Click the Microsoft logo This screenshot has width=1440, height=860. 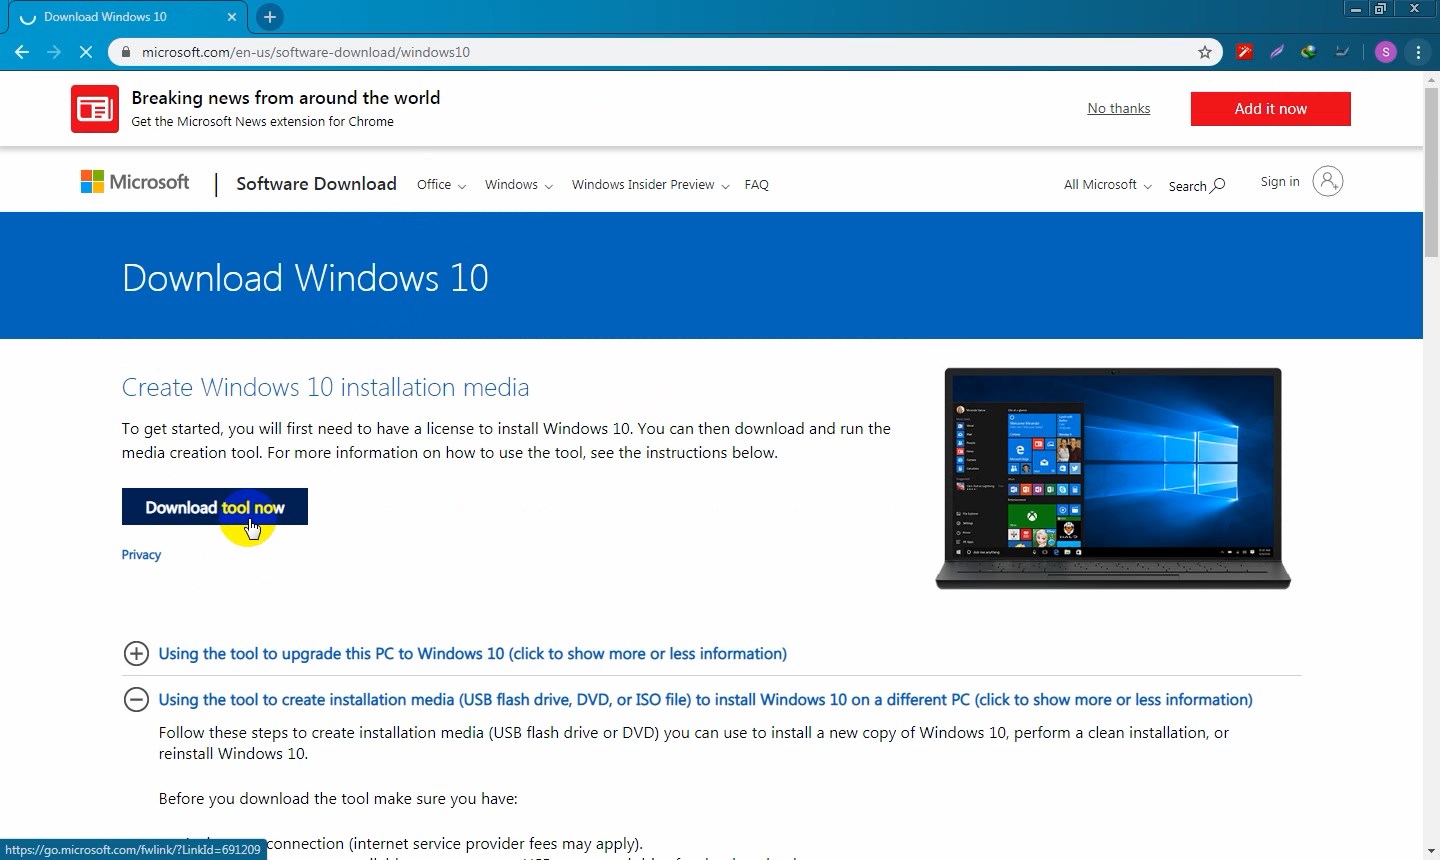coord(135,182)
